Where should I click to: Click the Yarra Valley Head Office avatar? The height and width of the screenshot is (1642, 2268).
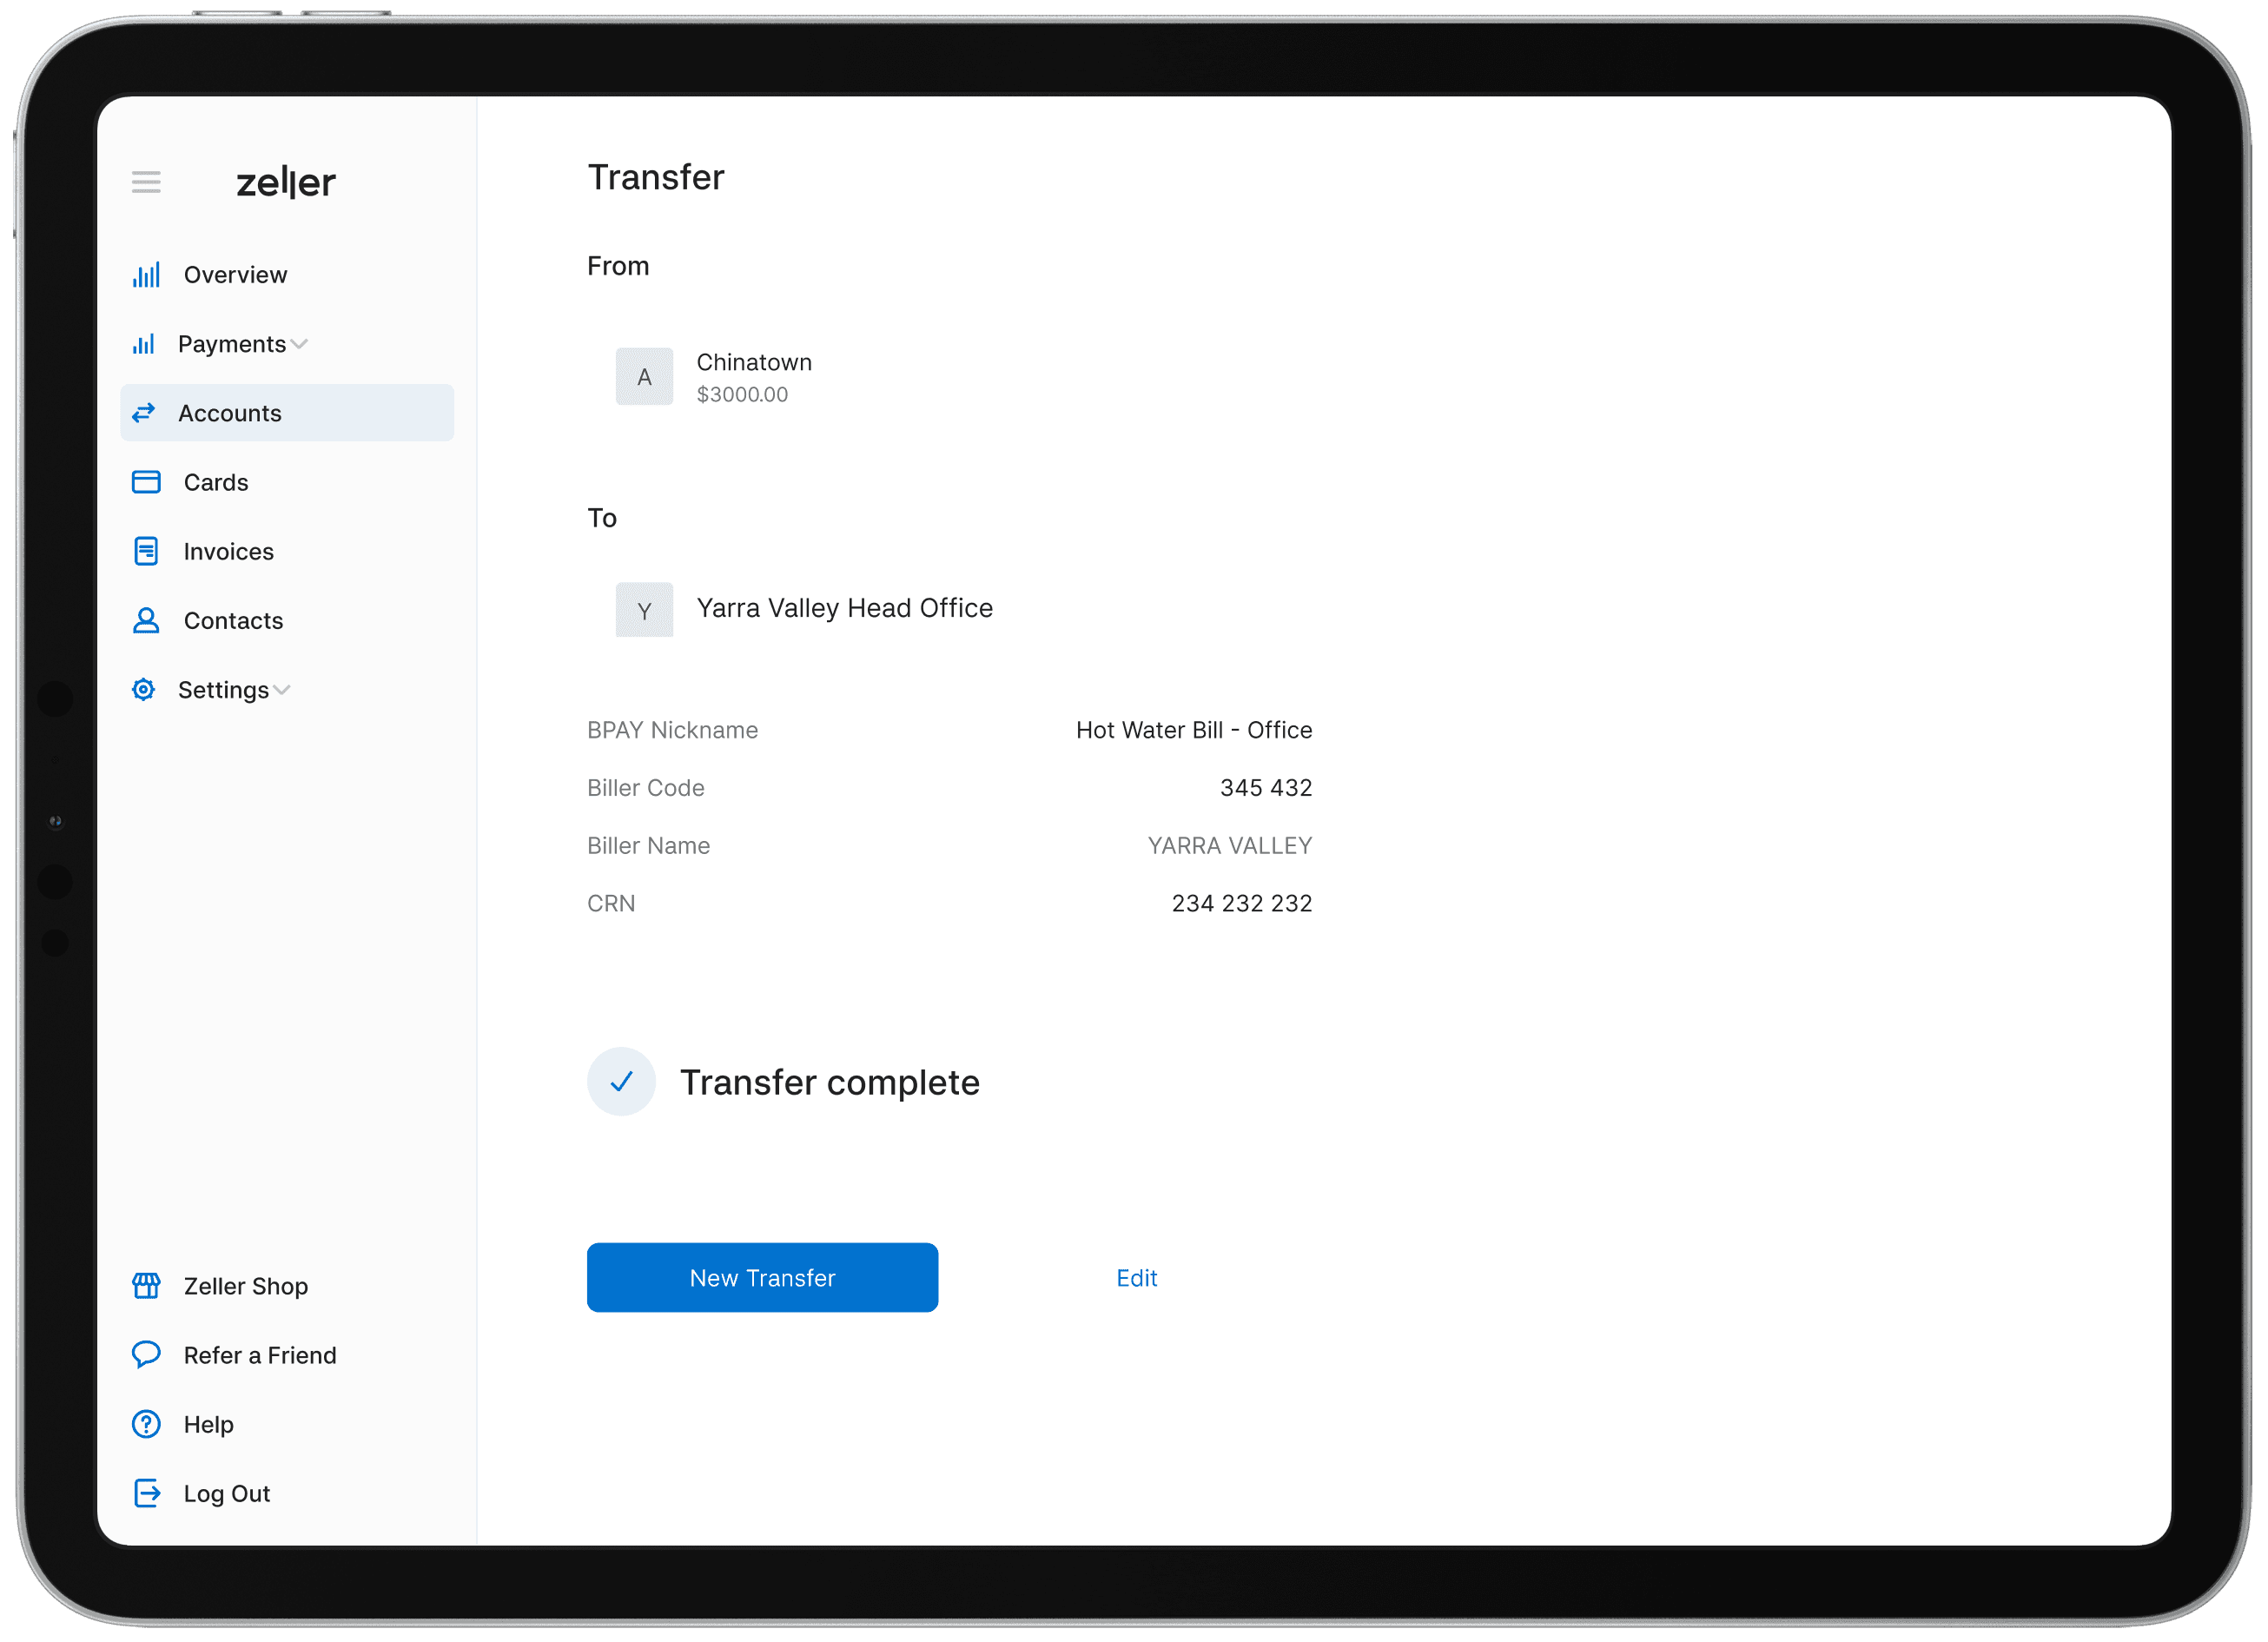644,609
